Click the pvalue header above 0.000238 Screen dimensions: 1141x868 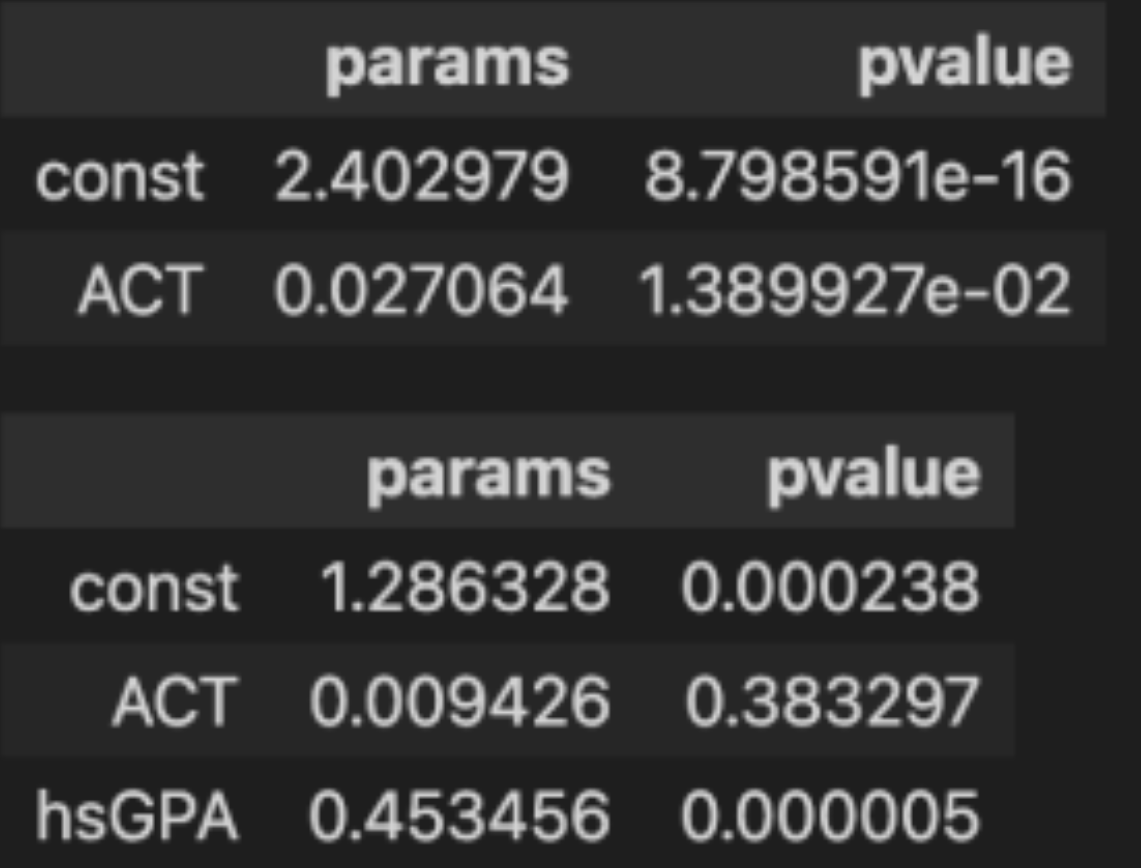point(873,472)
